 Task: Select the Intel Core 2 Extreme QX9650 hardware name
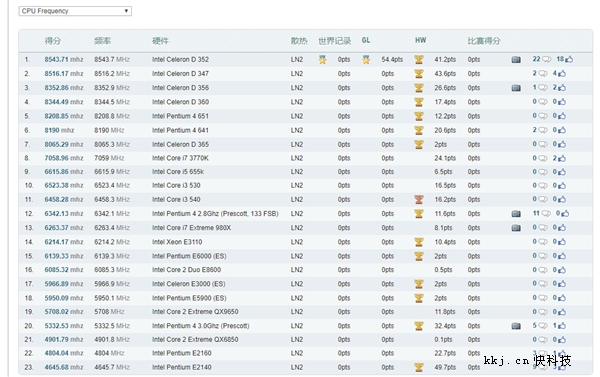point(195,312)
